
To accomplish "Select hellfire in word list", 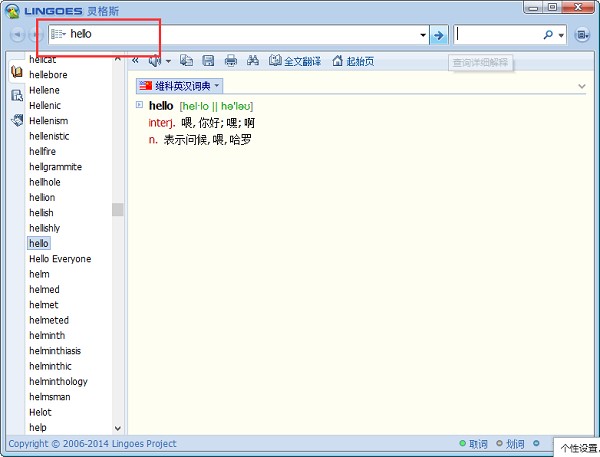I will 42,151.
